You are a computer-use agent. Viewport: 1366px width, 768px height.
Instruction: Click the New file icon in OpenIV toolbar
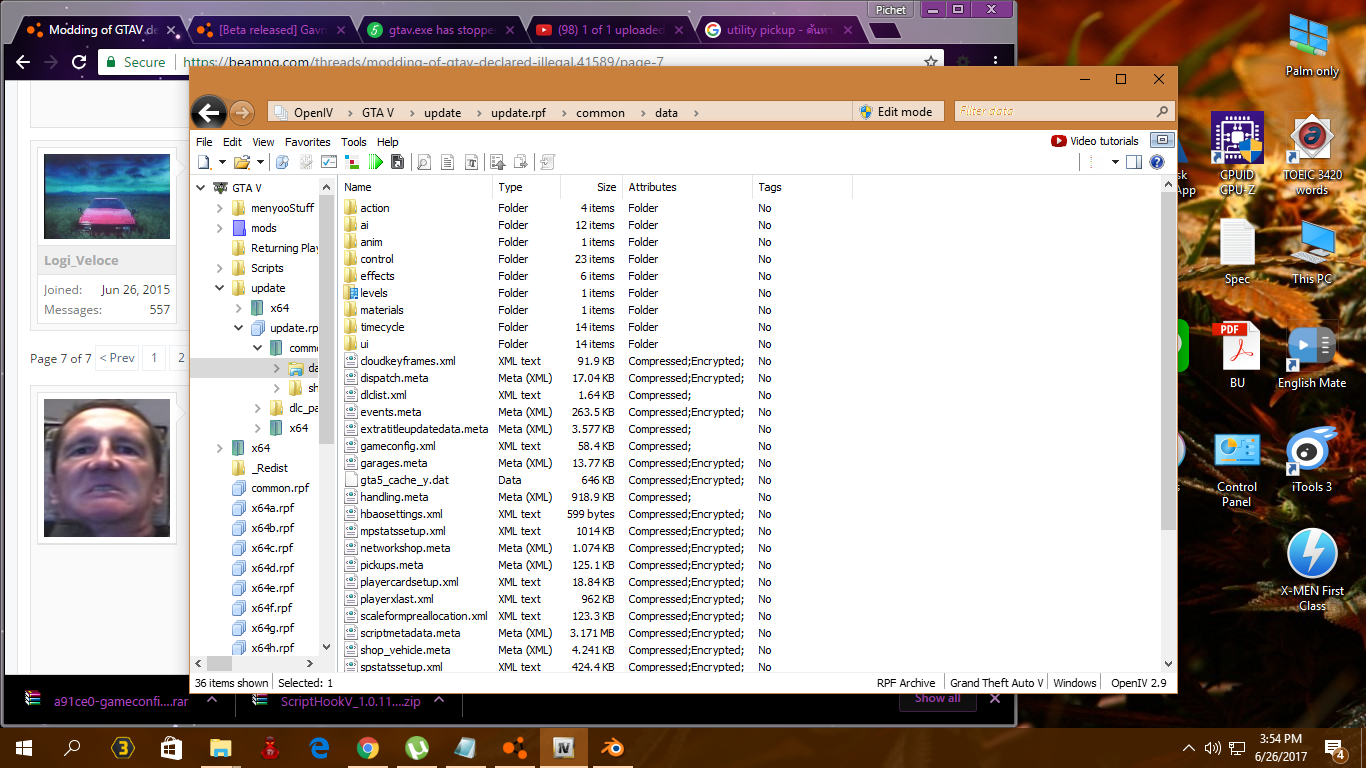[x=204, y=162]
